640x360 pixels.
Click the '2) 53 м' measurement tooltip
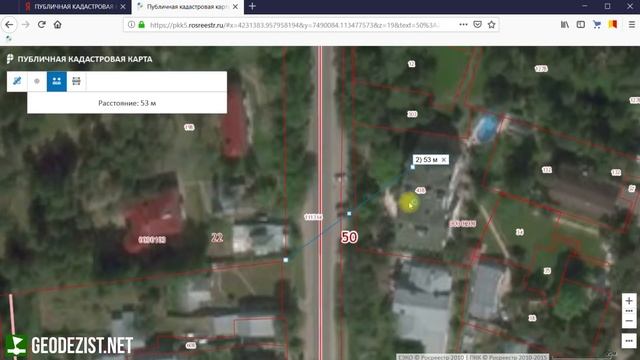tap(431, 160)
